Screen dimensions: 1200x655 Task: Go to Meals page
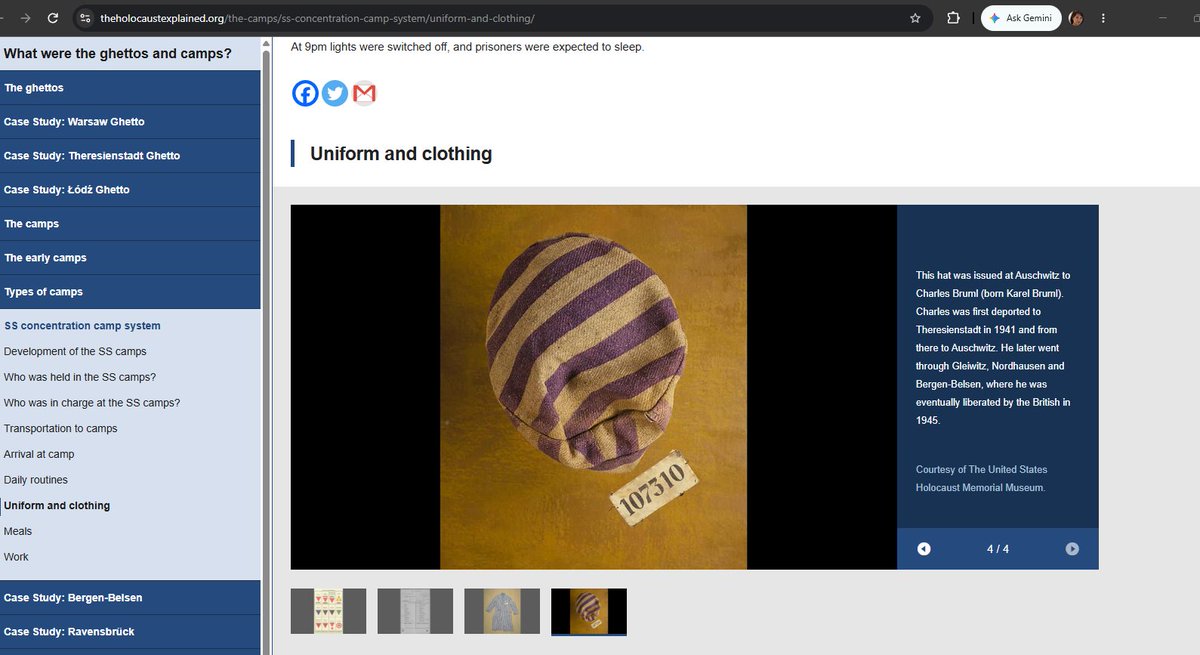click(x=18, y=531)
